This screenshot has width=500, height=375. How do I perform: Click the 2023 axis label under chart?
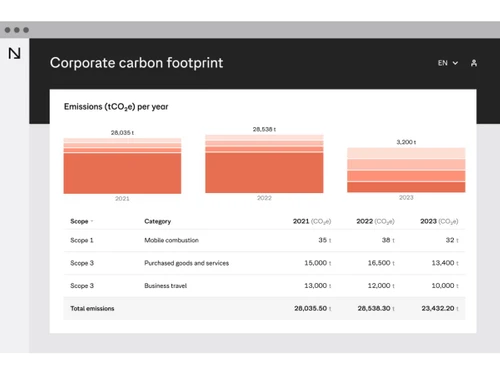pyautogui.click(x=406, y=198)
